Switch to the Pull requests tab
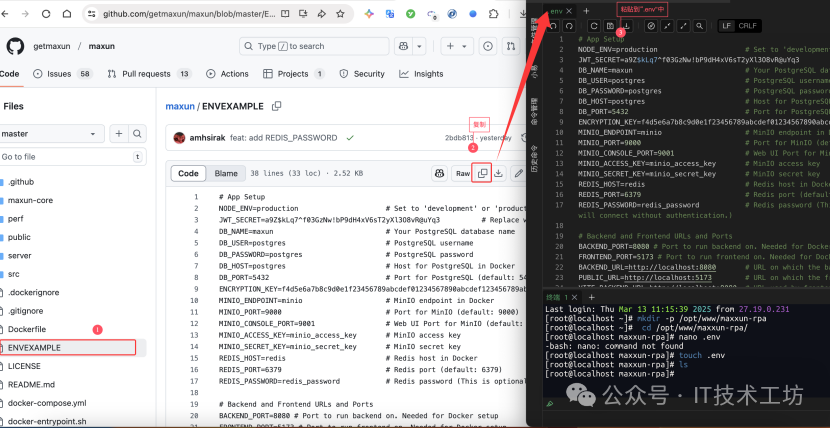This screenshot has width=830, height=428. click(149, 74)
